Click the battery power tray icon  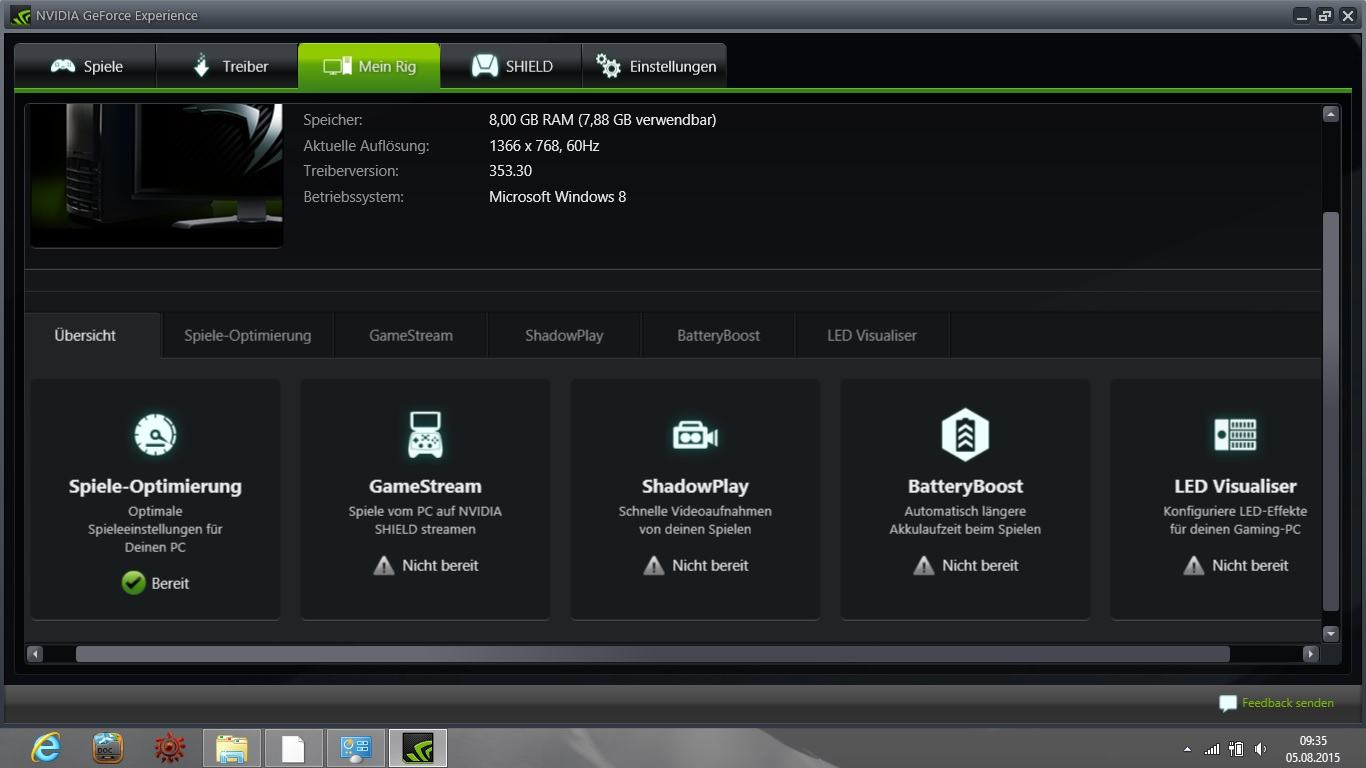(1236, 749)
